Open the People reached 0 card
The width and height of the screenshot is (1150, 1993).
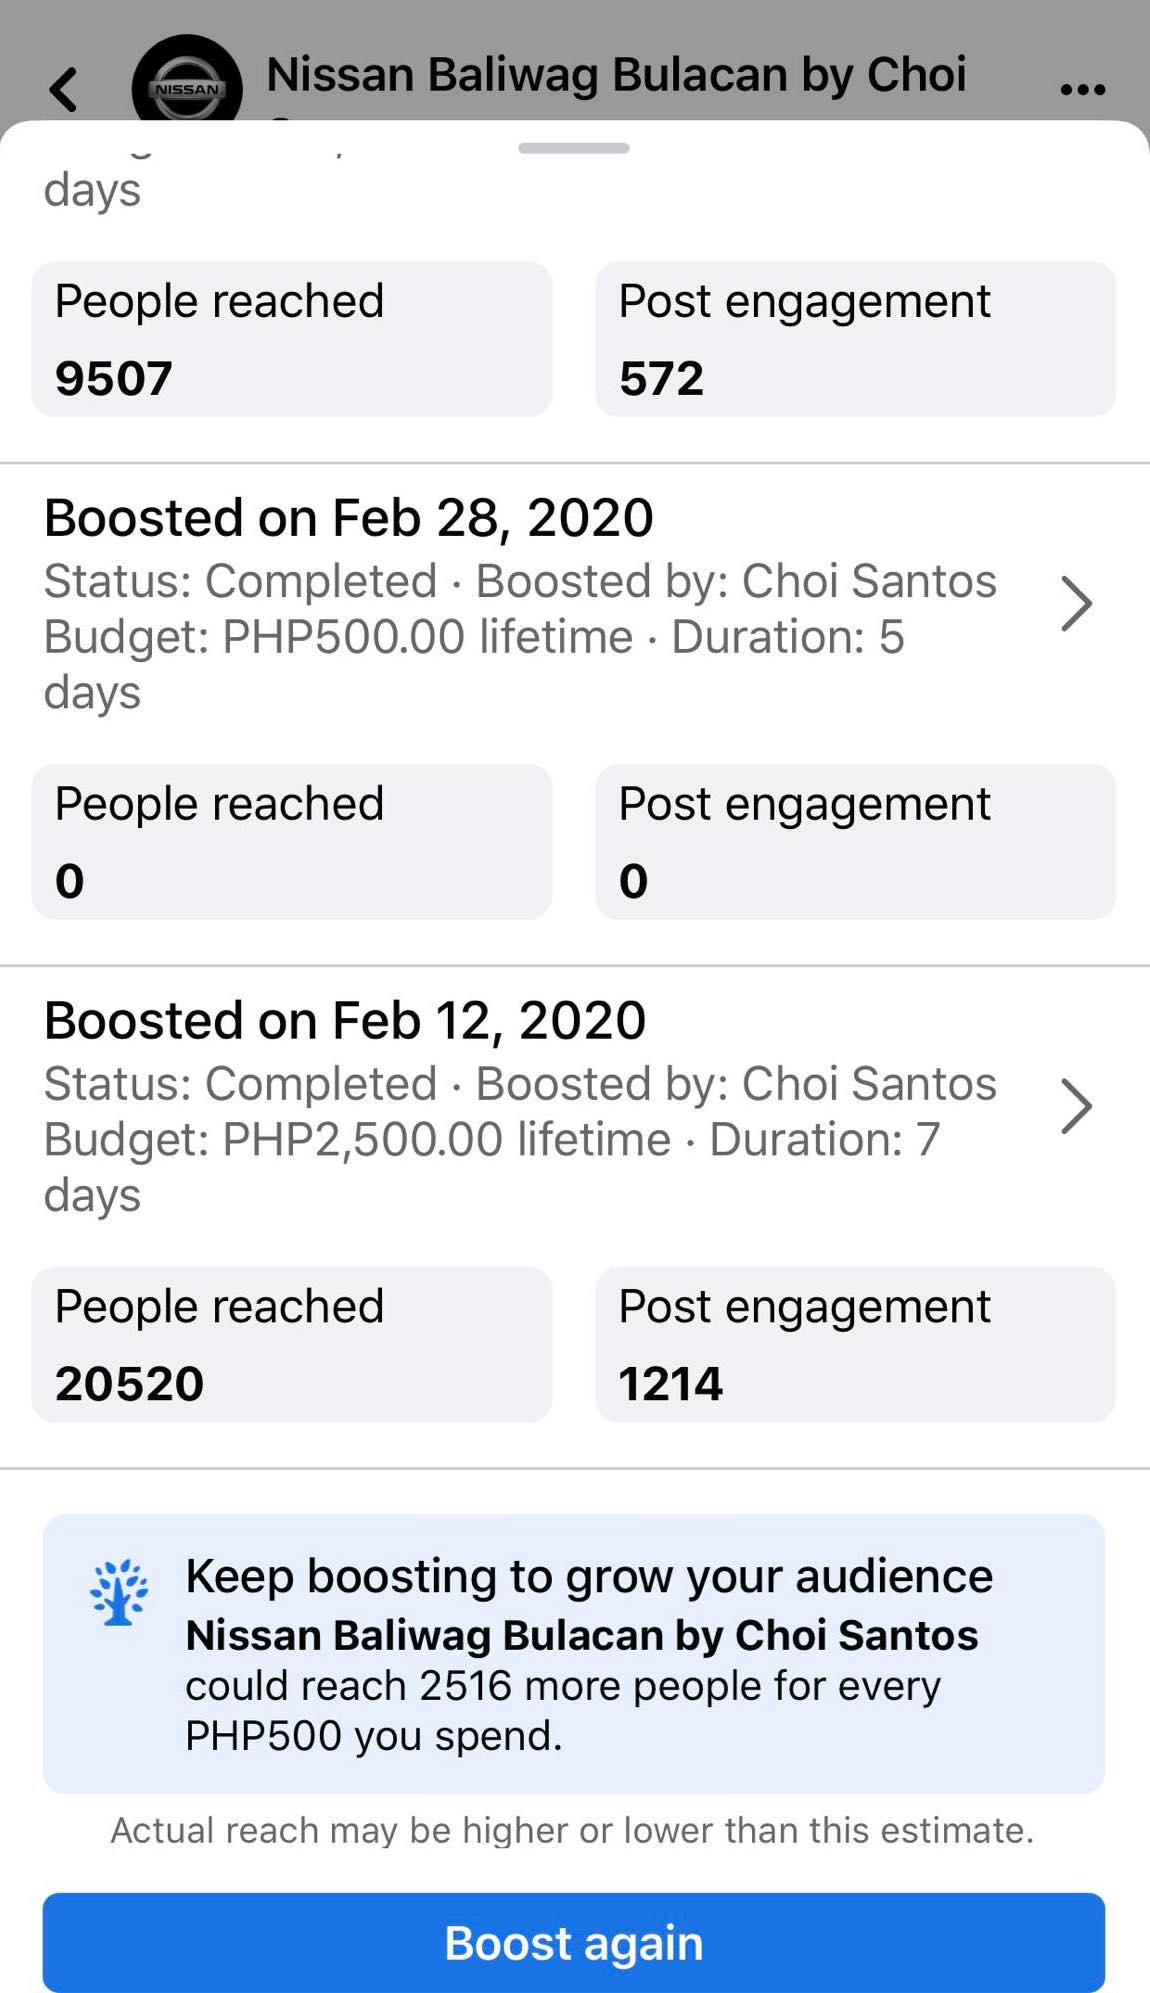291,842
